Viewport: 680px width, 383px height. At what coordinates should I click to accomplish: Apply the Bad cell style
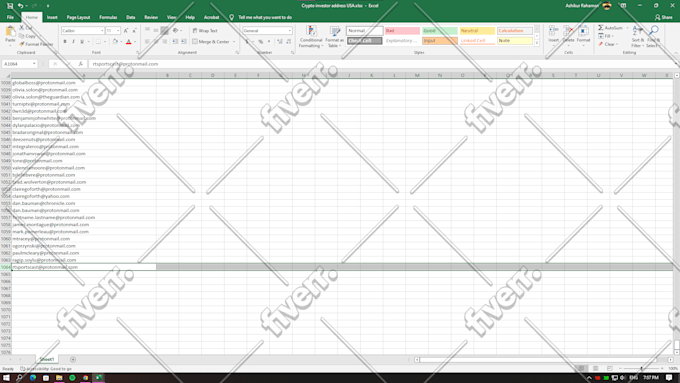(x=402, y=31)
